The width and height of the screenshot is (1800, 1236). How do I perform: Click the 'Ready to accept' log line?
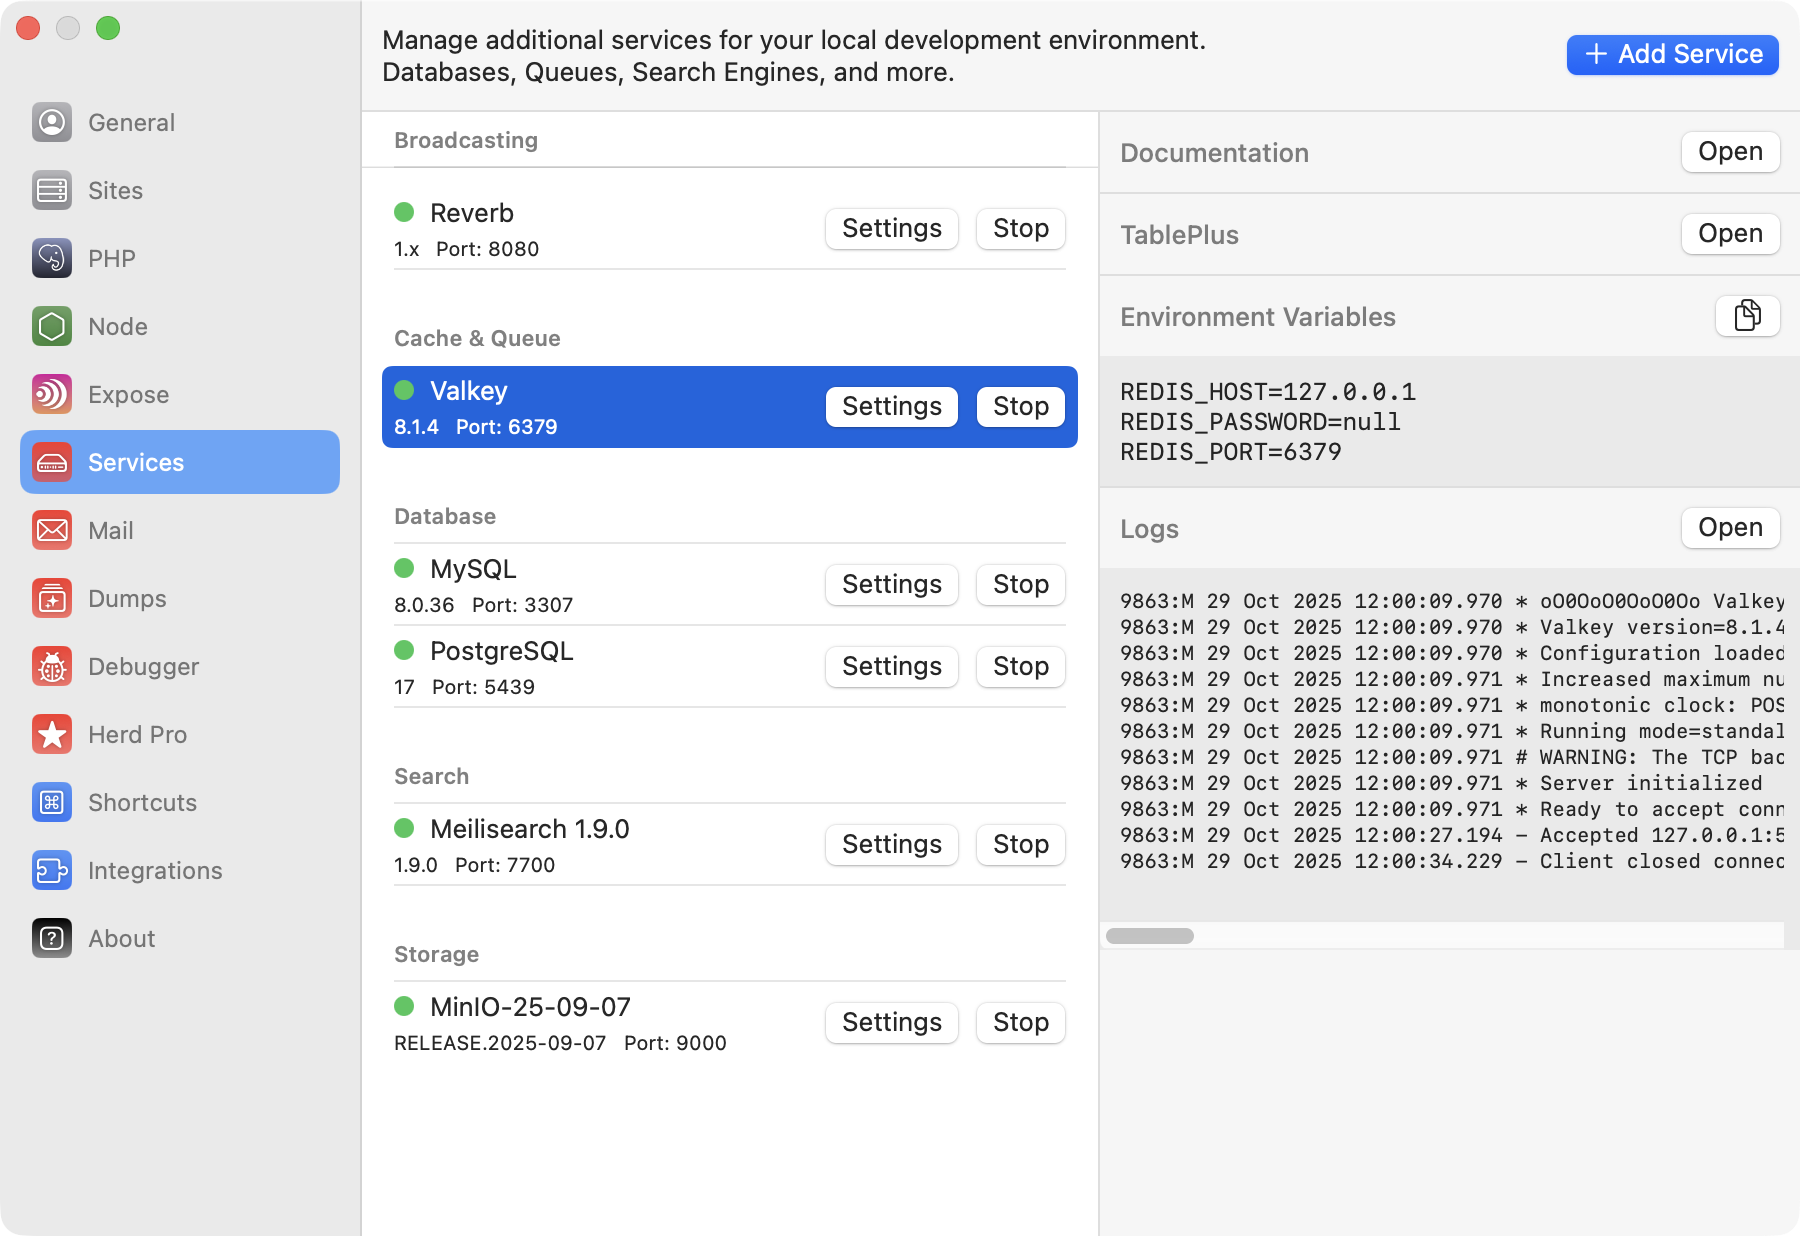point(1452,809)
